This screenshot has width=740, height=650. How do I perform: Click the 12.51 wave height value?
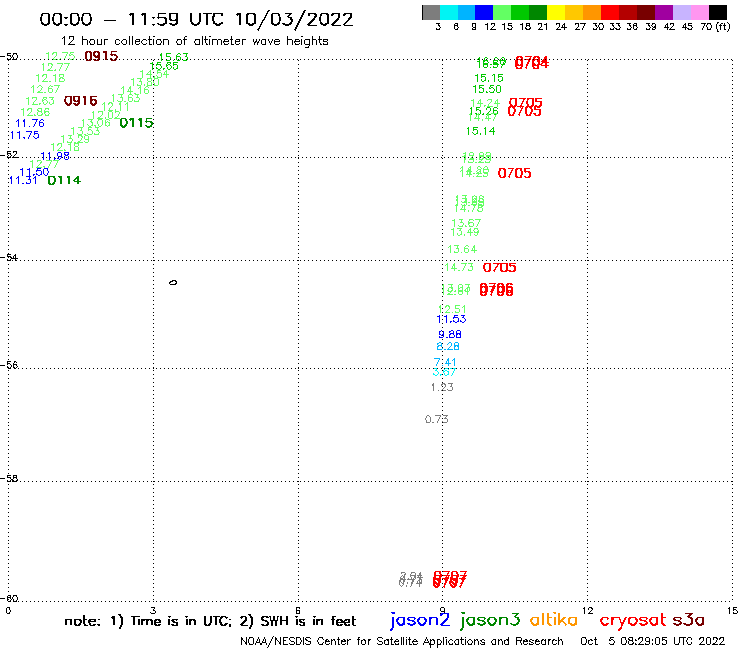pyautogui.click(x=452, y=309)
